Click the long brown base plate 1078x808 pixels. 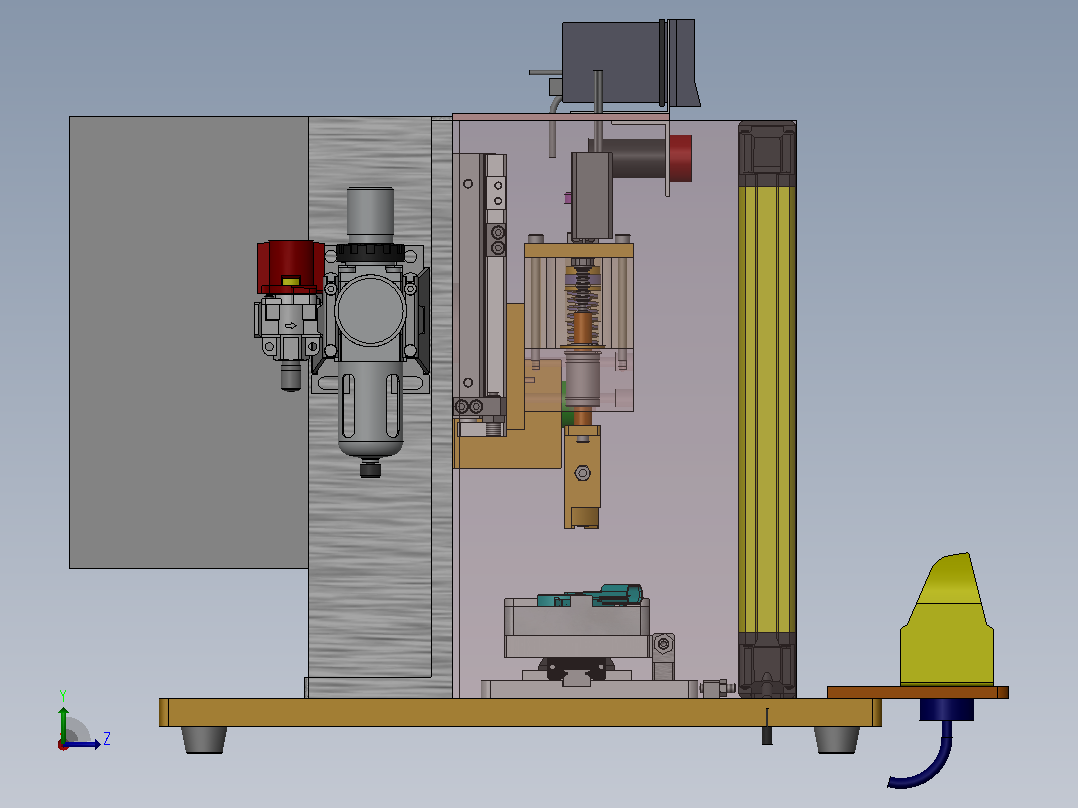pyautogui.click(x=520, y=712)
